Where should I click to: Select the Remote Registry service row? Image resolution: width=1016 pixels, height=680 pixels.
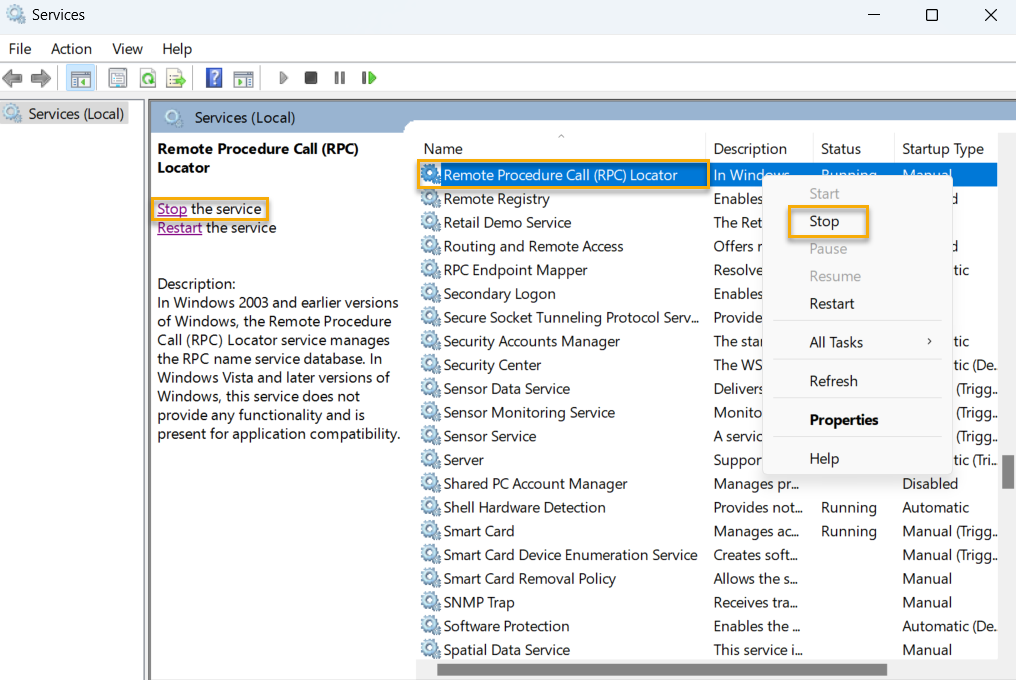[x=497, y=198]
